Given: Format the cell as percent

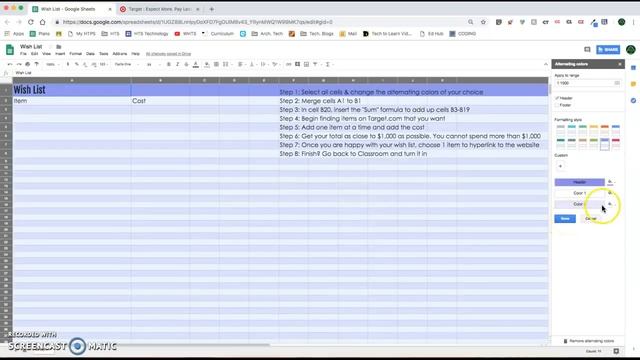Looking at the screenshot, I should (76, 64).
